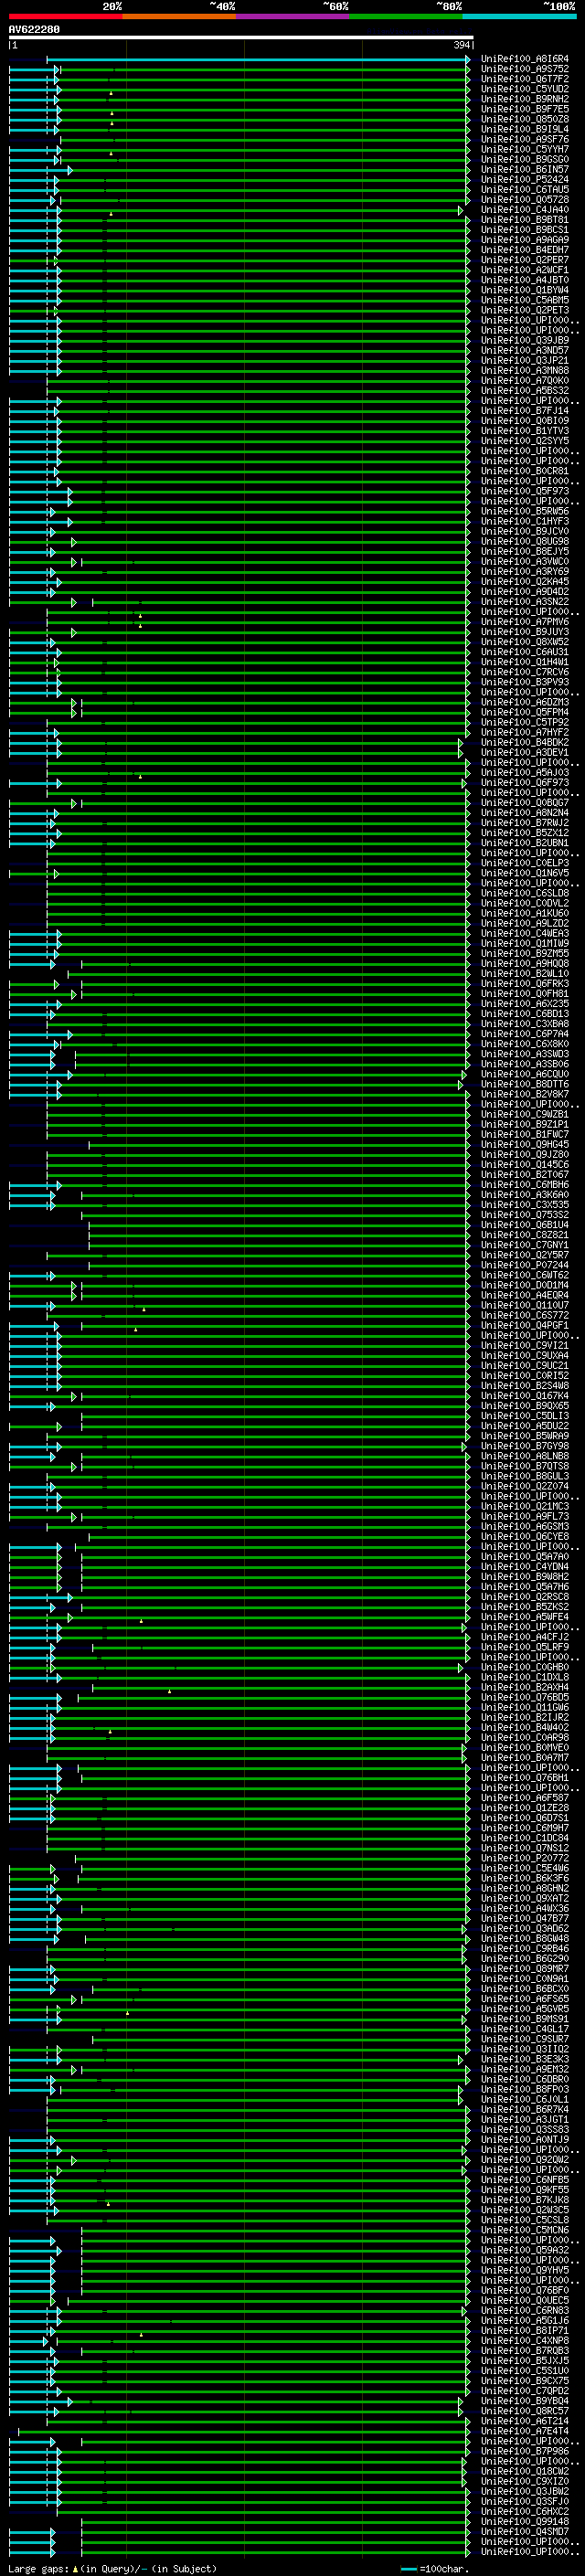Click hit label UniRef100_B2V8K7
Image resolution: width=585 pixels, height=2576 pixels.
[x=525, y=1094]
